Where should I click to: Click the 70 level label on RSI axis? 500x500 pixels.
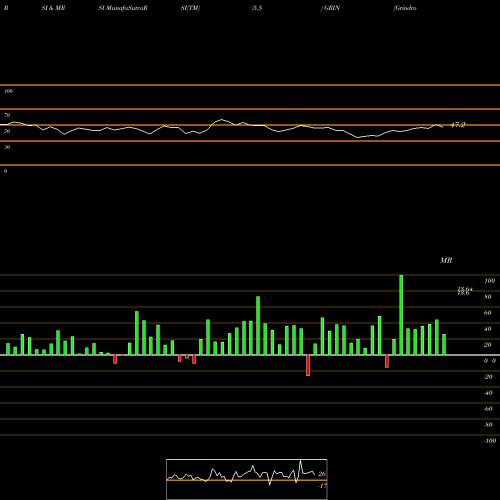pyautogui.click(x=7, y=115)
